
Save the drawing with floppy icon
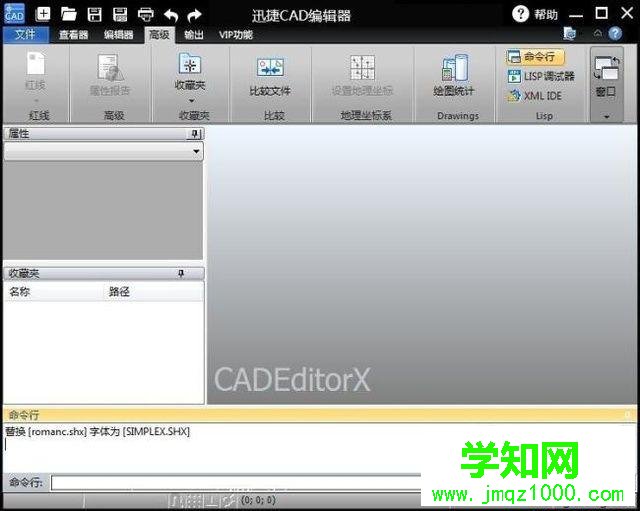[x=95, y=14]
